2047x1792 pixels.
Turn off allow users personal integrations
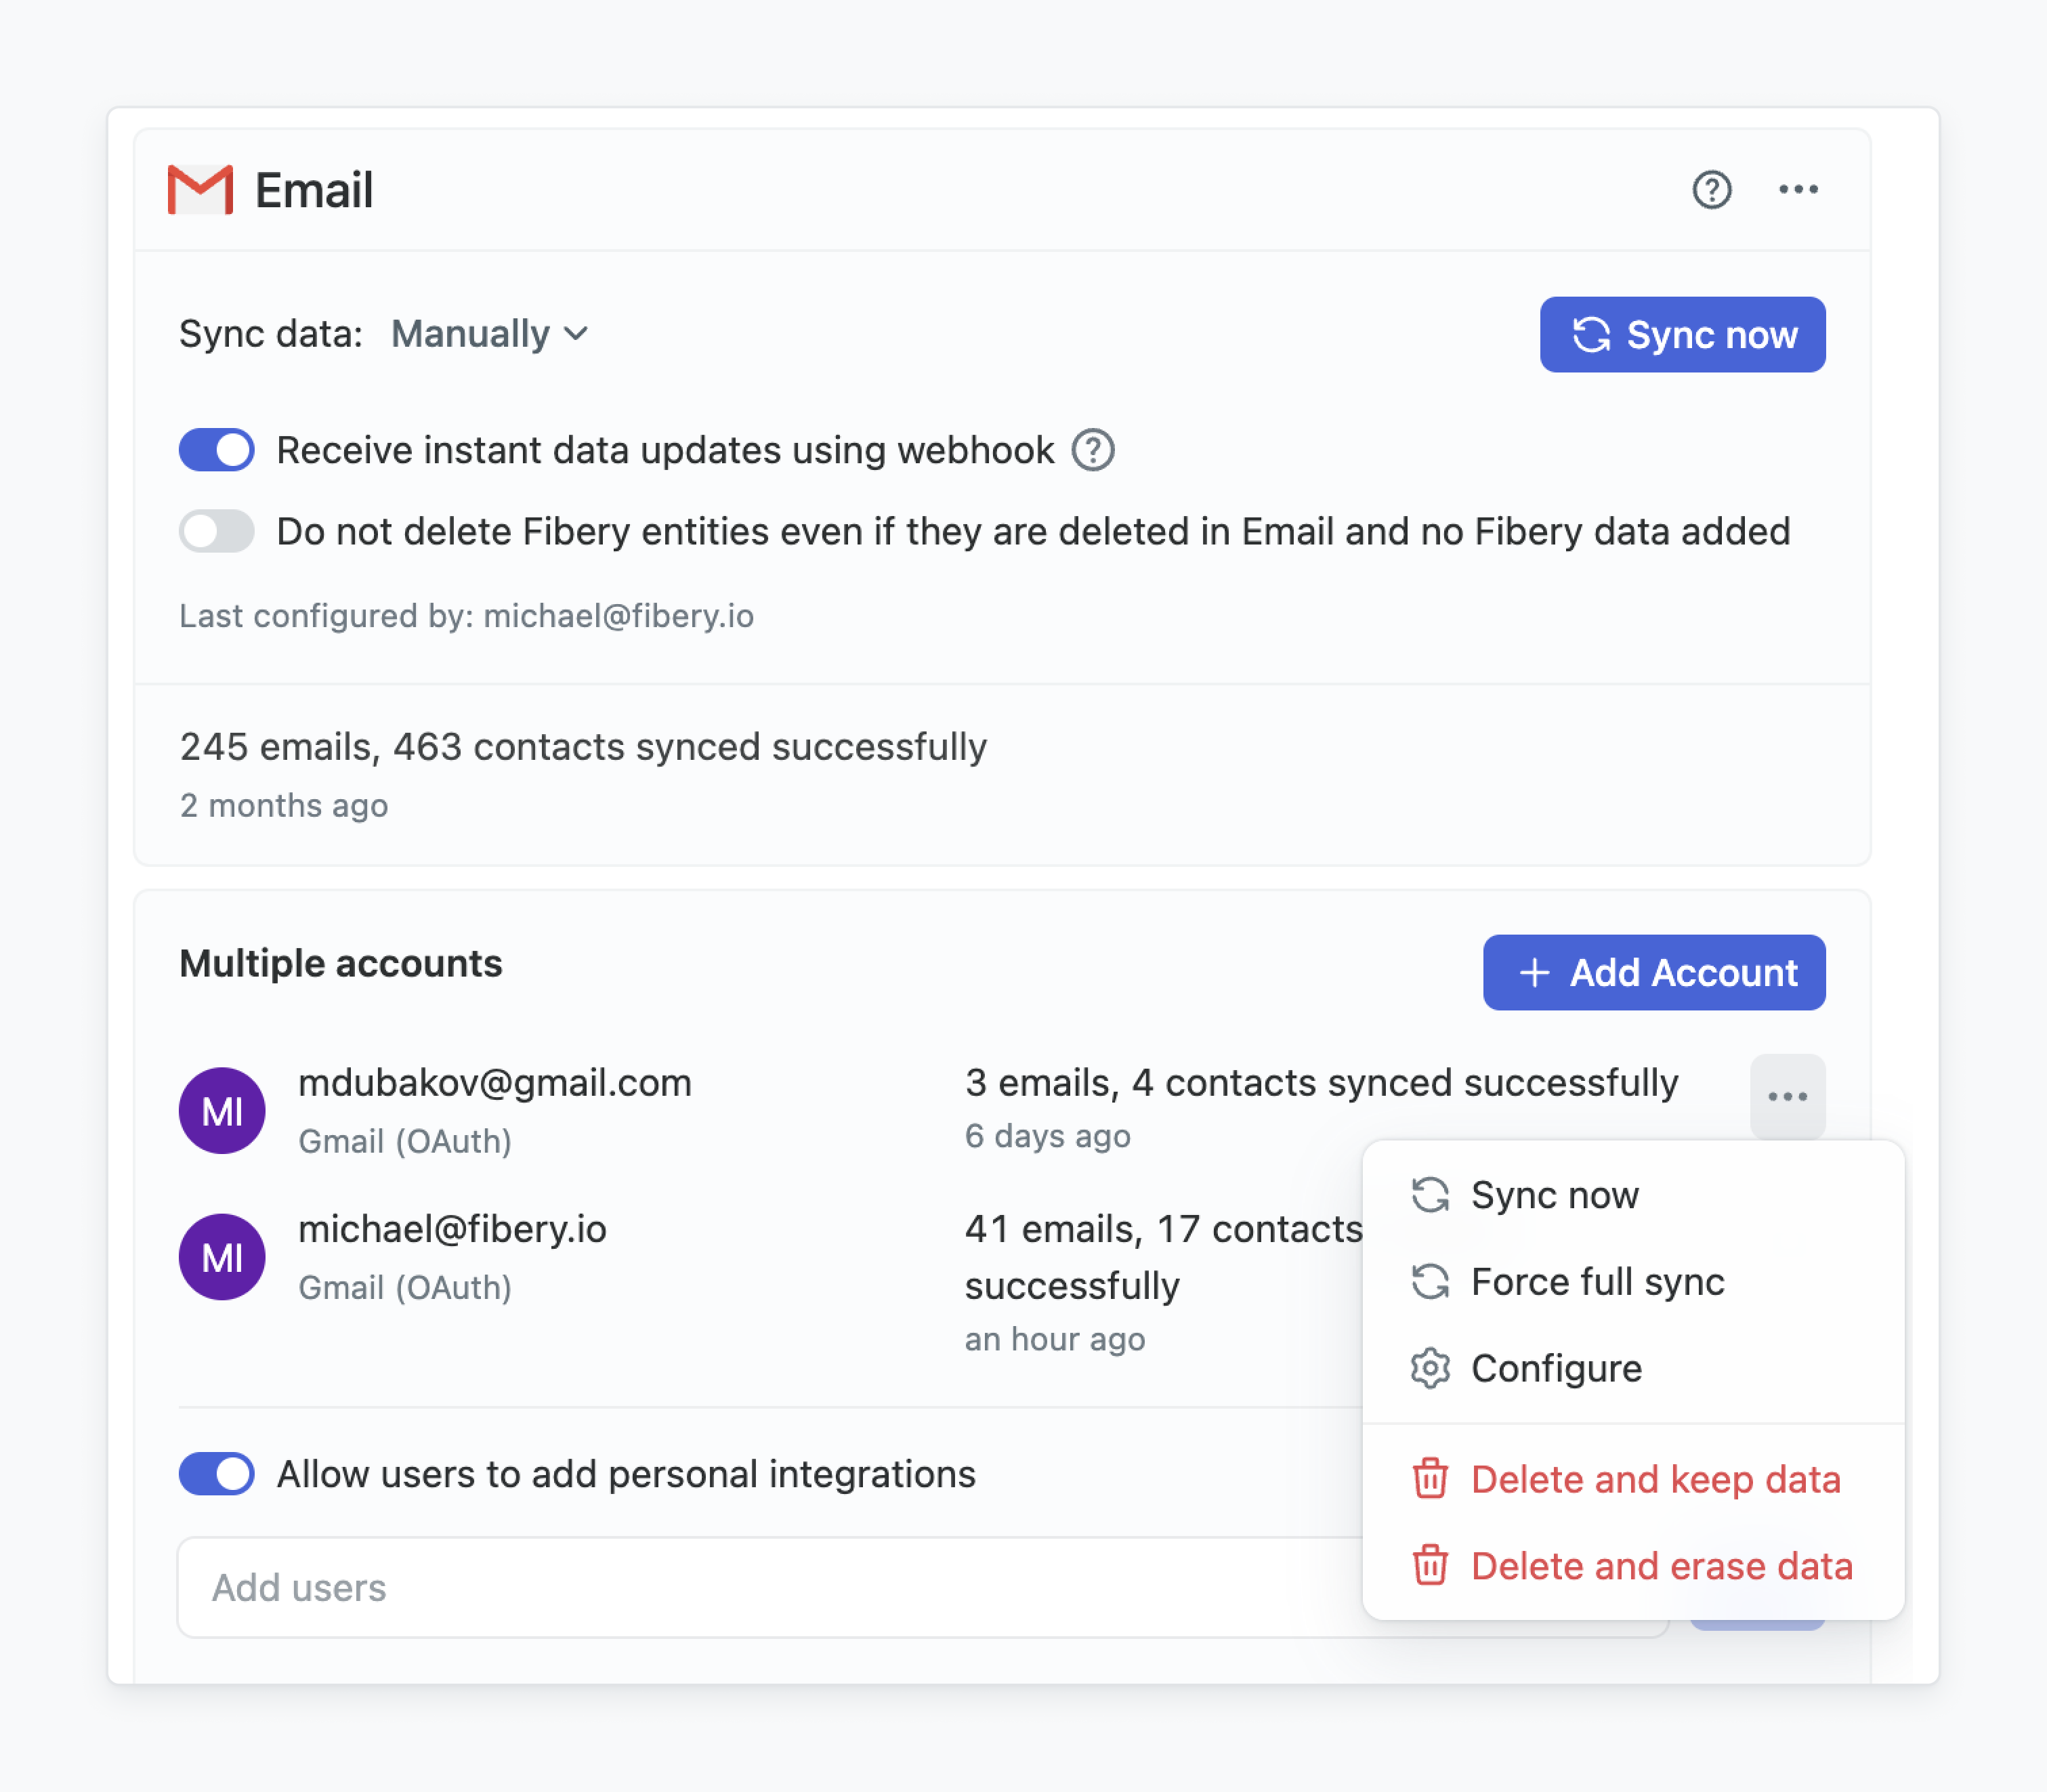(x=217, y=1474)
